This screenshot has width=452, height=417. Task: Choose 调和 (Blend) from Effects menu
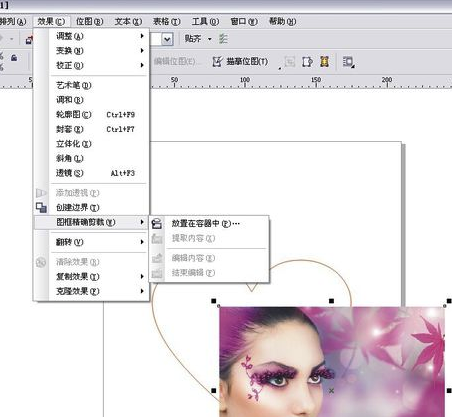point(91,100)
